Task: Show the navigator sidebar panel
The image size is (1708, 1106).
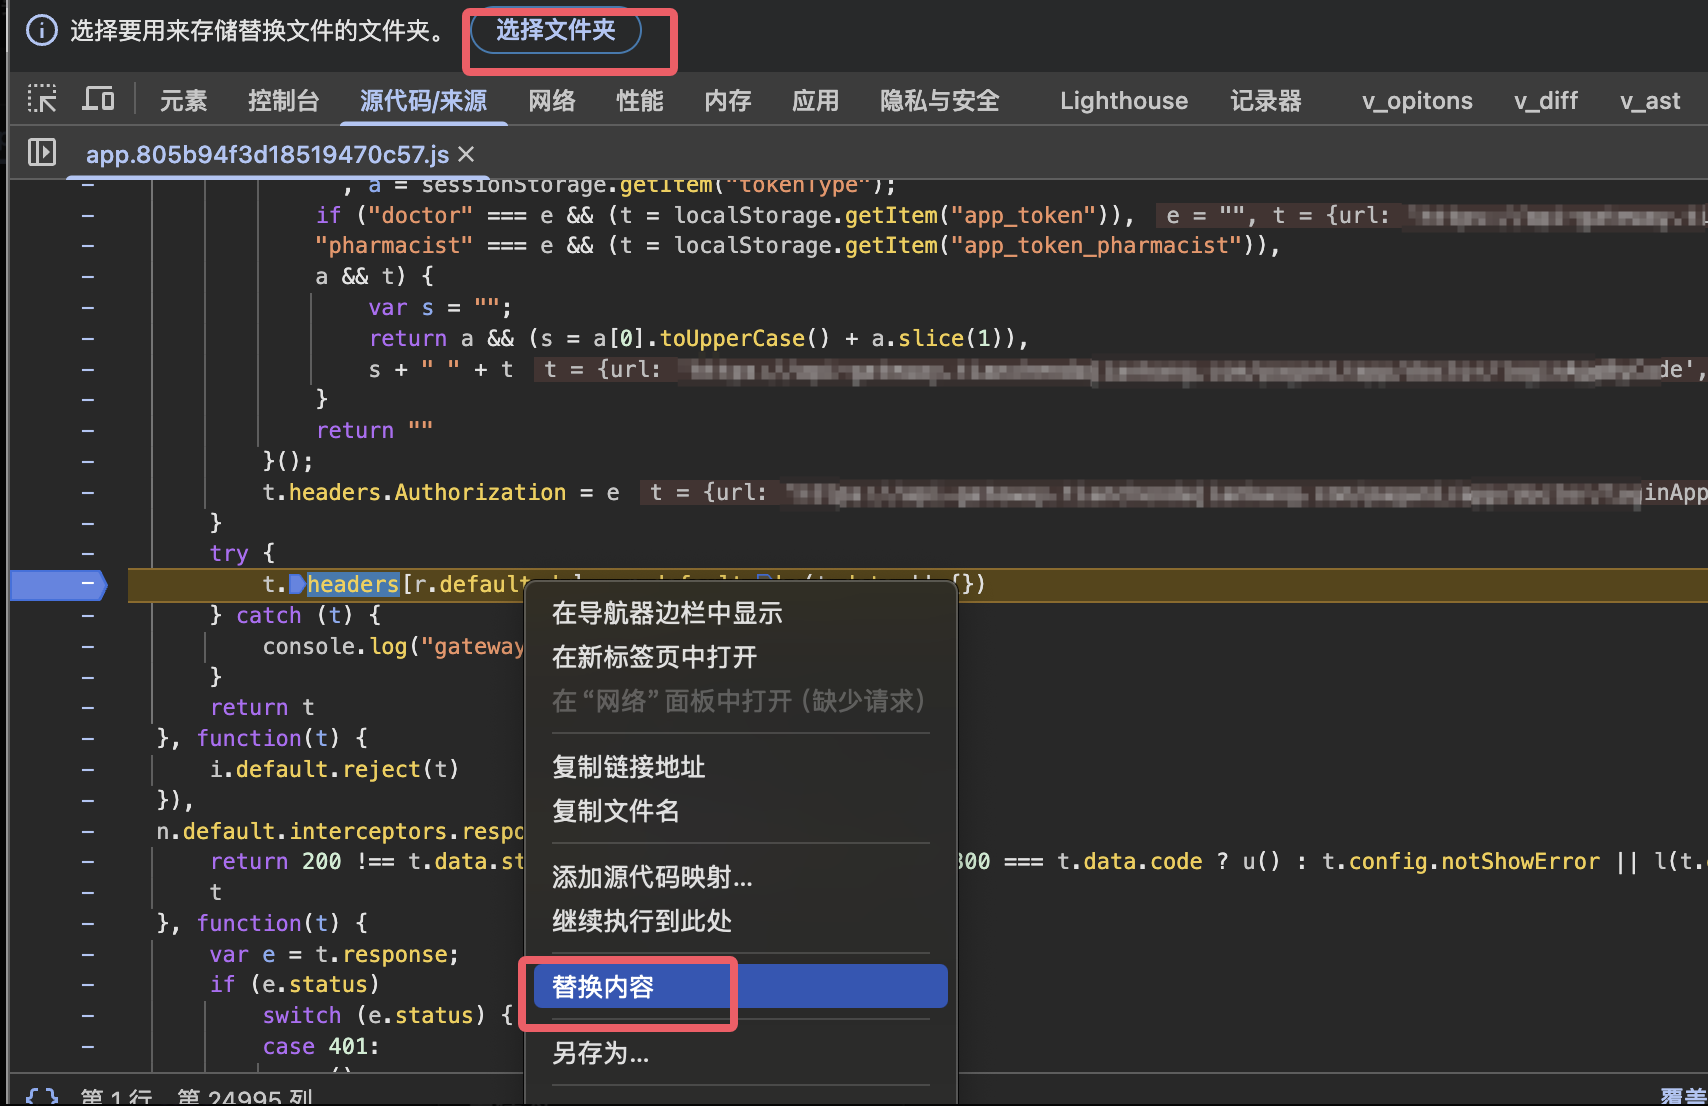Action: pyautogui.click(x=41, y=153)
